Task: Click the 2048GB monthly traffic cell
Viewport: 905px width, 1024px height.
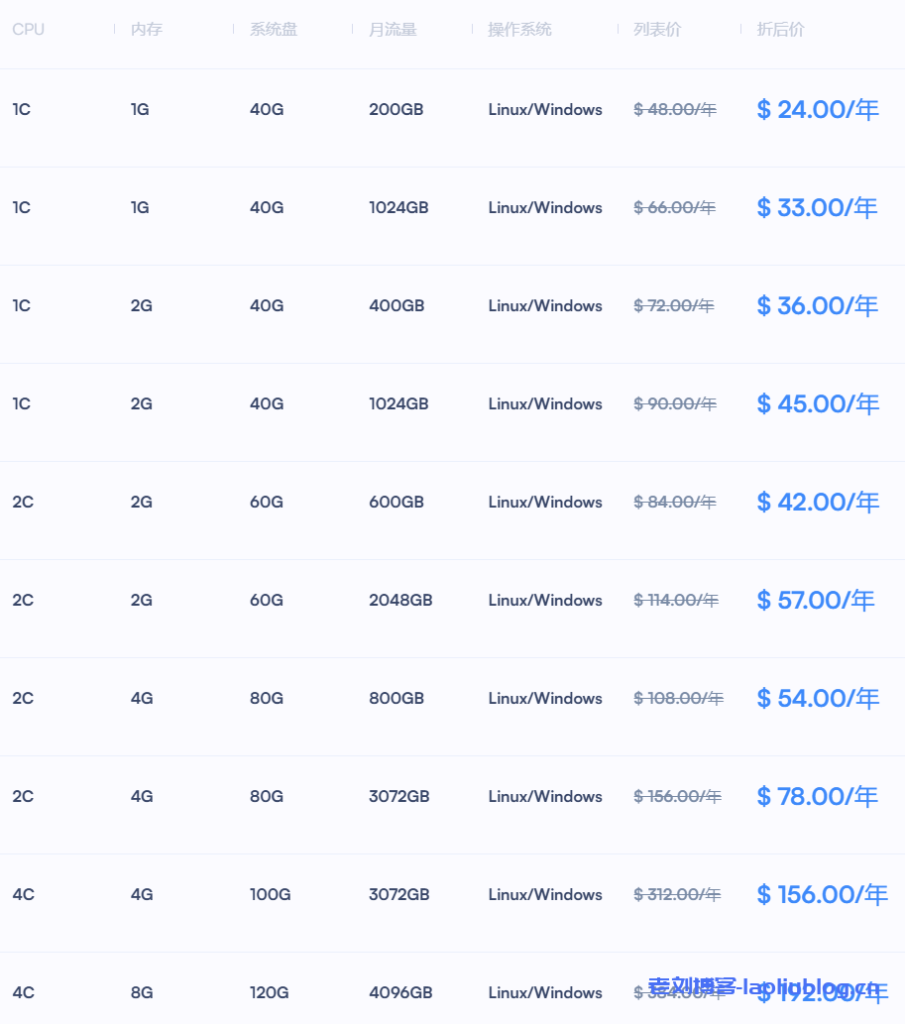Action: click(400, 600)
